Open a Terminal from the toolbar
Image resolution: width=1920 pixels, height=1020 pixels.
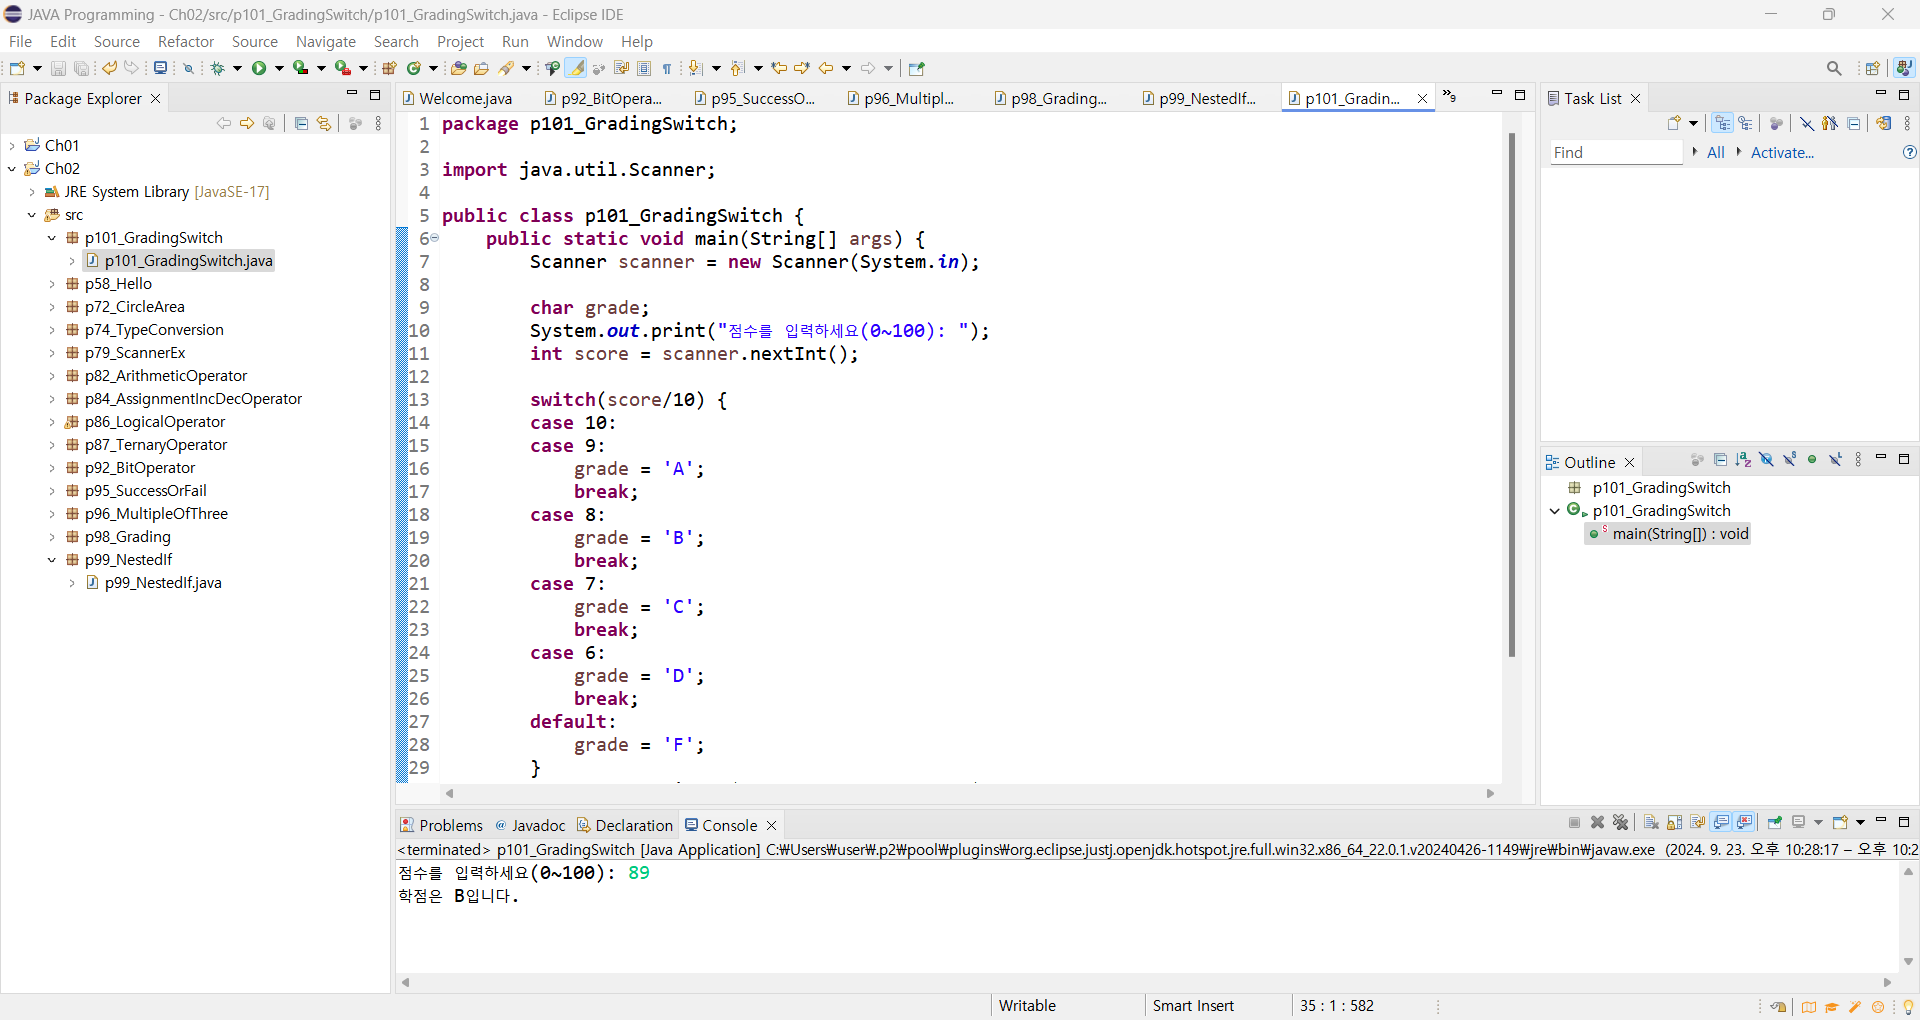point(160,68)
